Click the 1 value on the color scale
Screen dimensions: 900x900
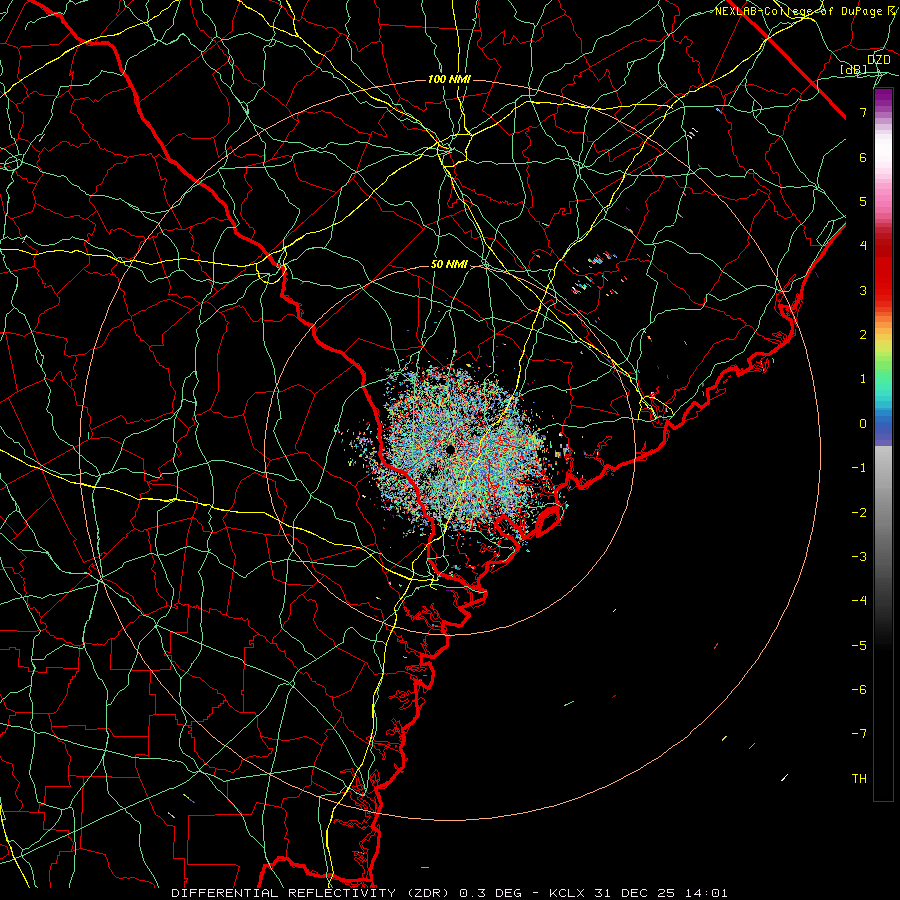click(x=863, y=379)
